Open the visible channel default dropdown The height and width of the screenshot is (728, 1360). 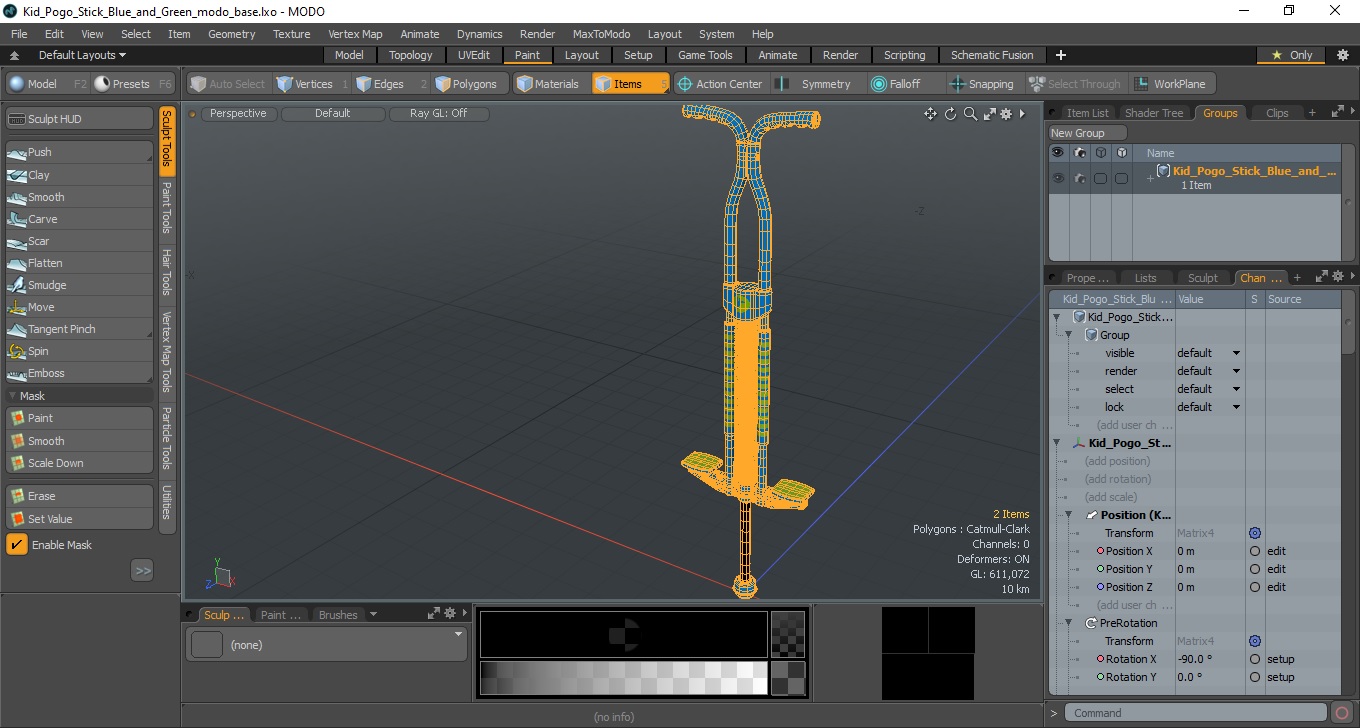1209,353
